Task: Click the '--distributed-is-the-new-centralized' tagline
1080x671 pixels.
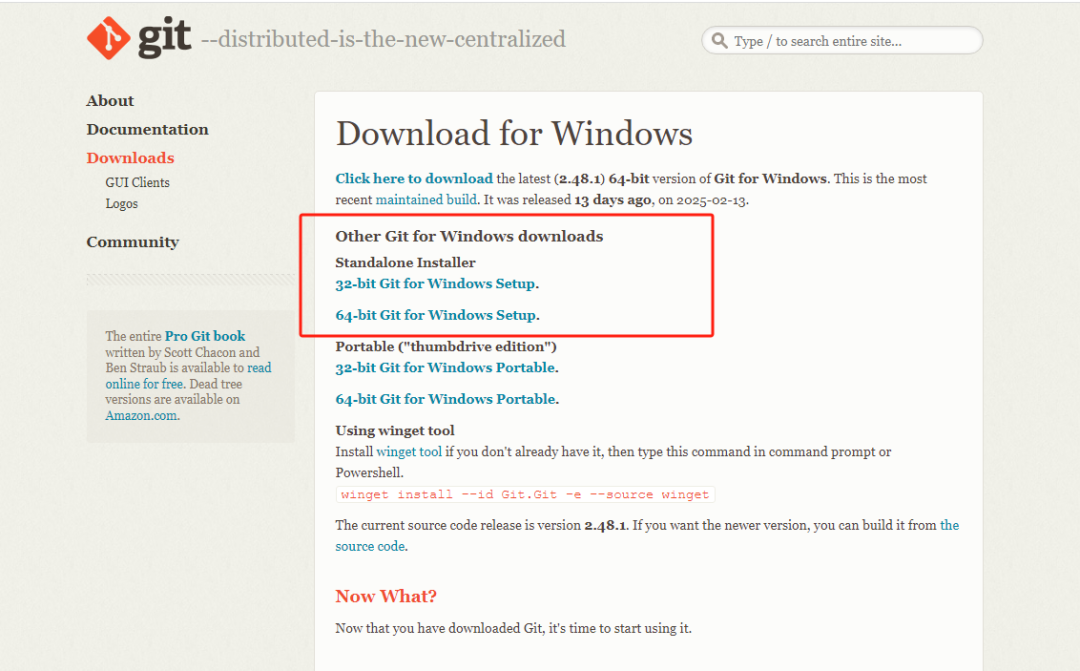Action: pos(383,39)
